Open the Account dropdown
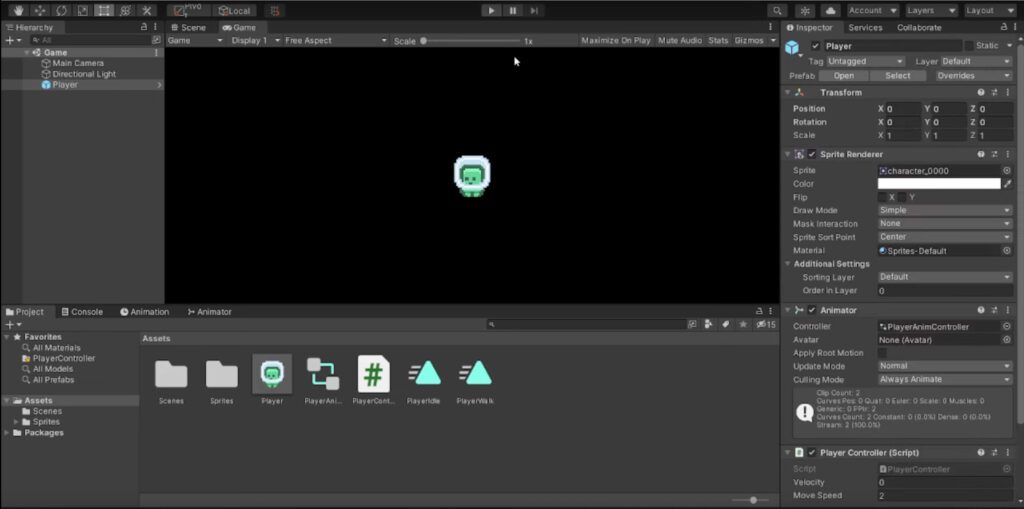The width and height of the screenshot is (1024, 509). 873,10
